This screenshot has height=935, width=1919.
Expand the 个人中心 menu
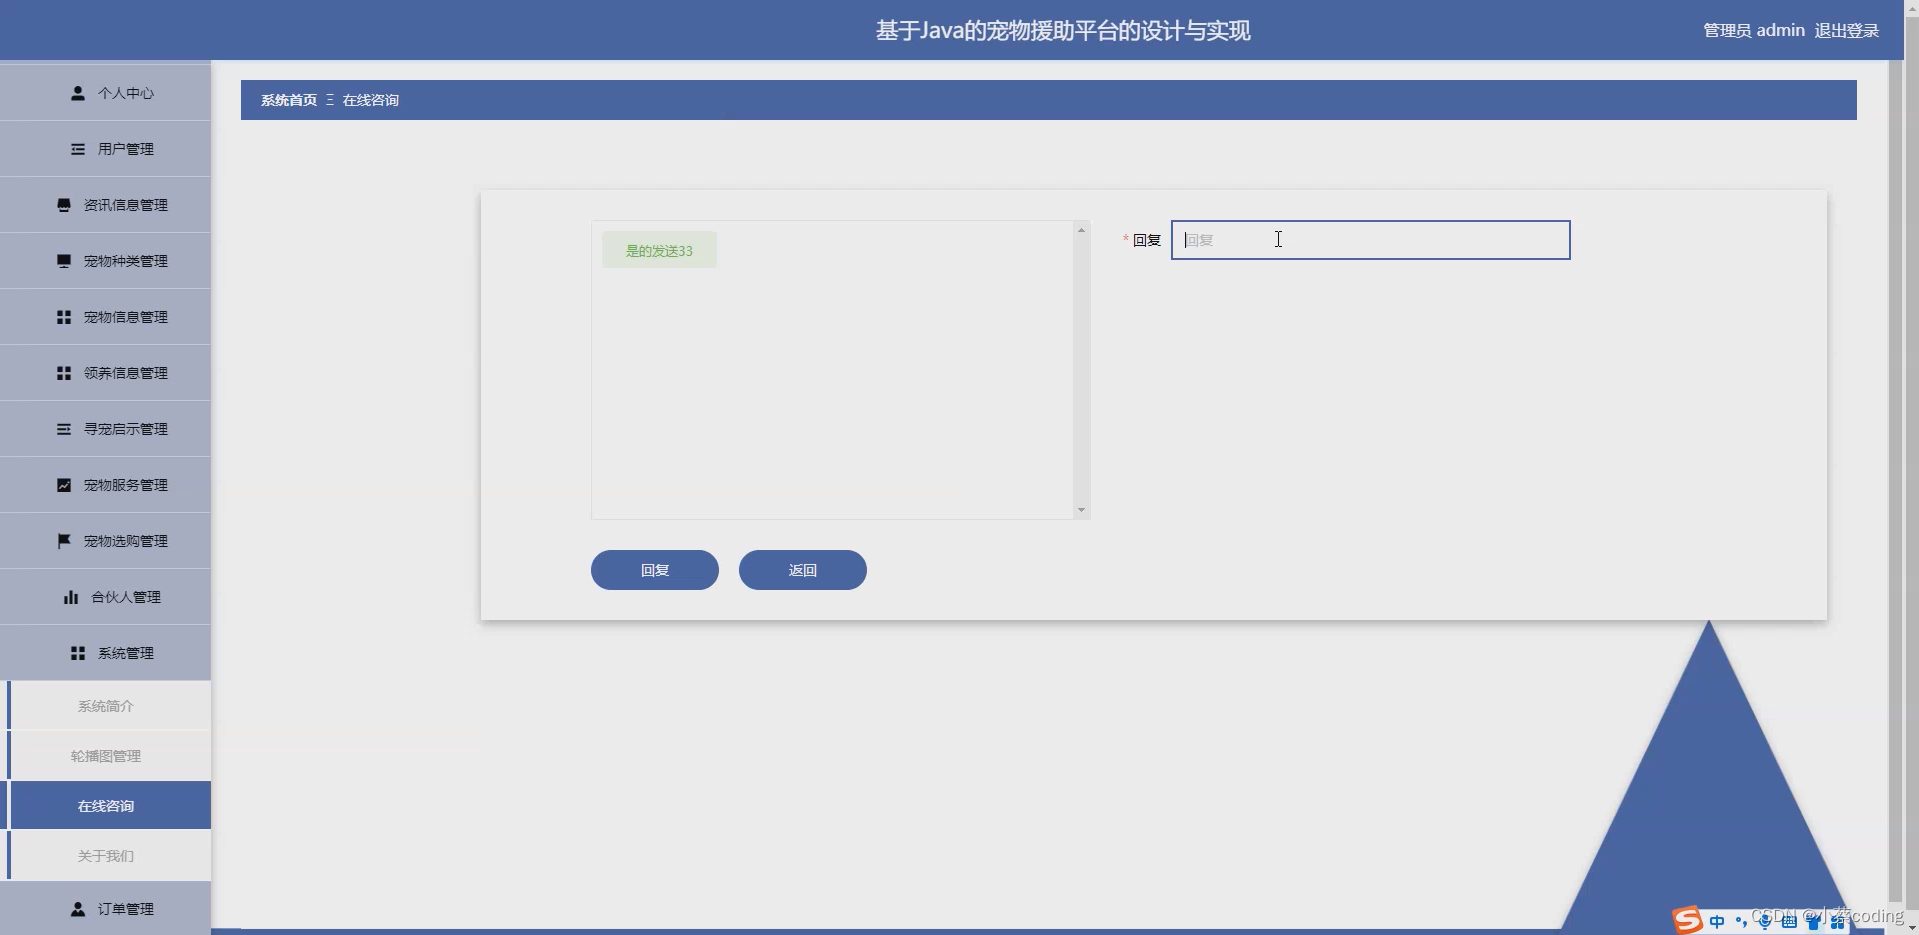pos(105,93)
